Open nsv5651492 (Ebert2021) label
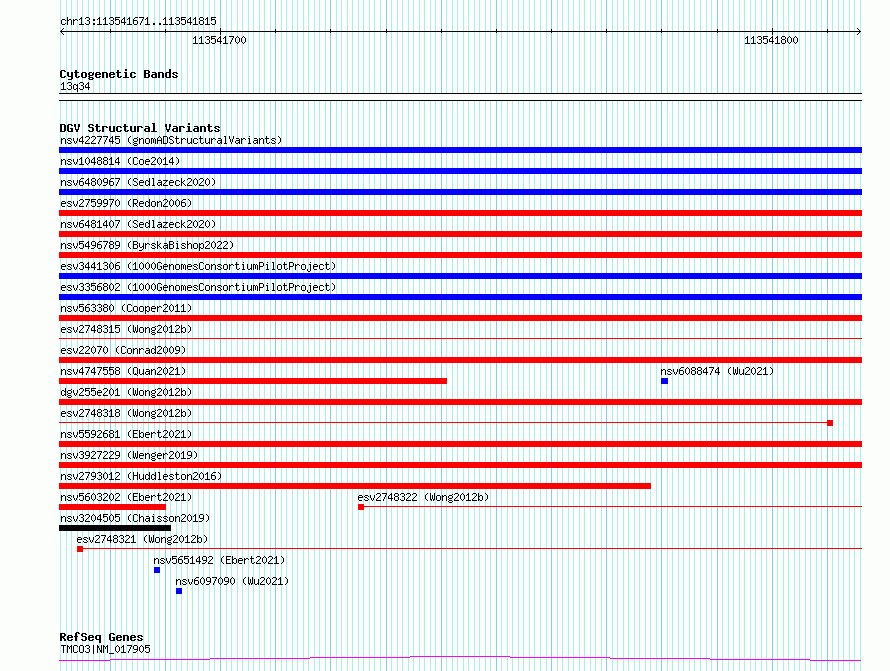Image resolution: width=890 pixels, height=671 pixels. coord(219,560)
